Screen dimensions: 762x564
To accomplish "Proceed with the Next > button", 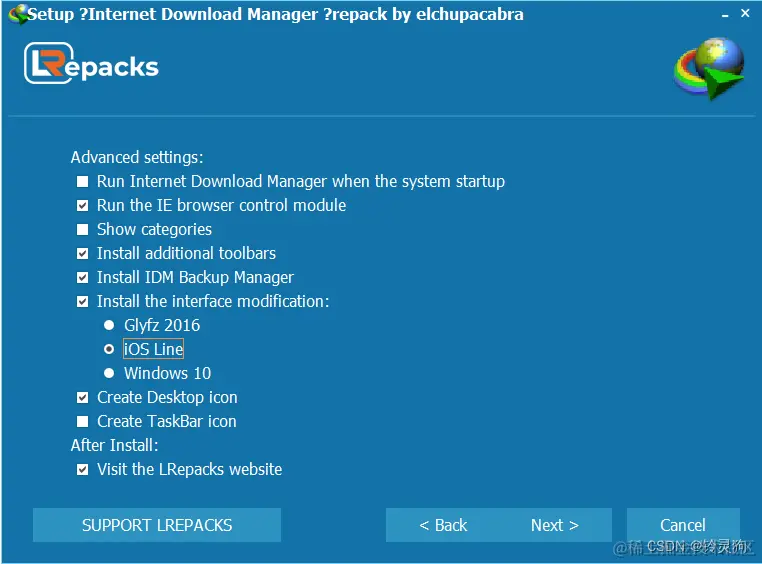I will (x=555, y=525).
